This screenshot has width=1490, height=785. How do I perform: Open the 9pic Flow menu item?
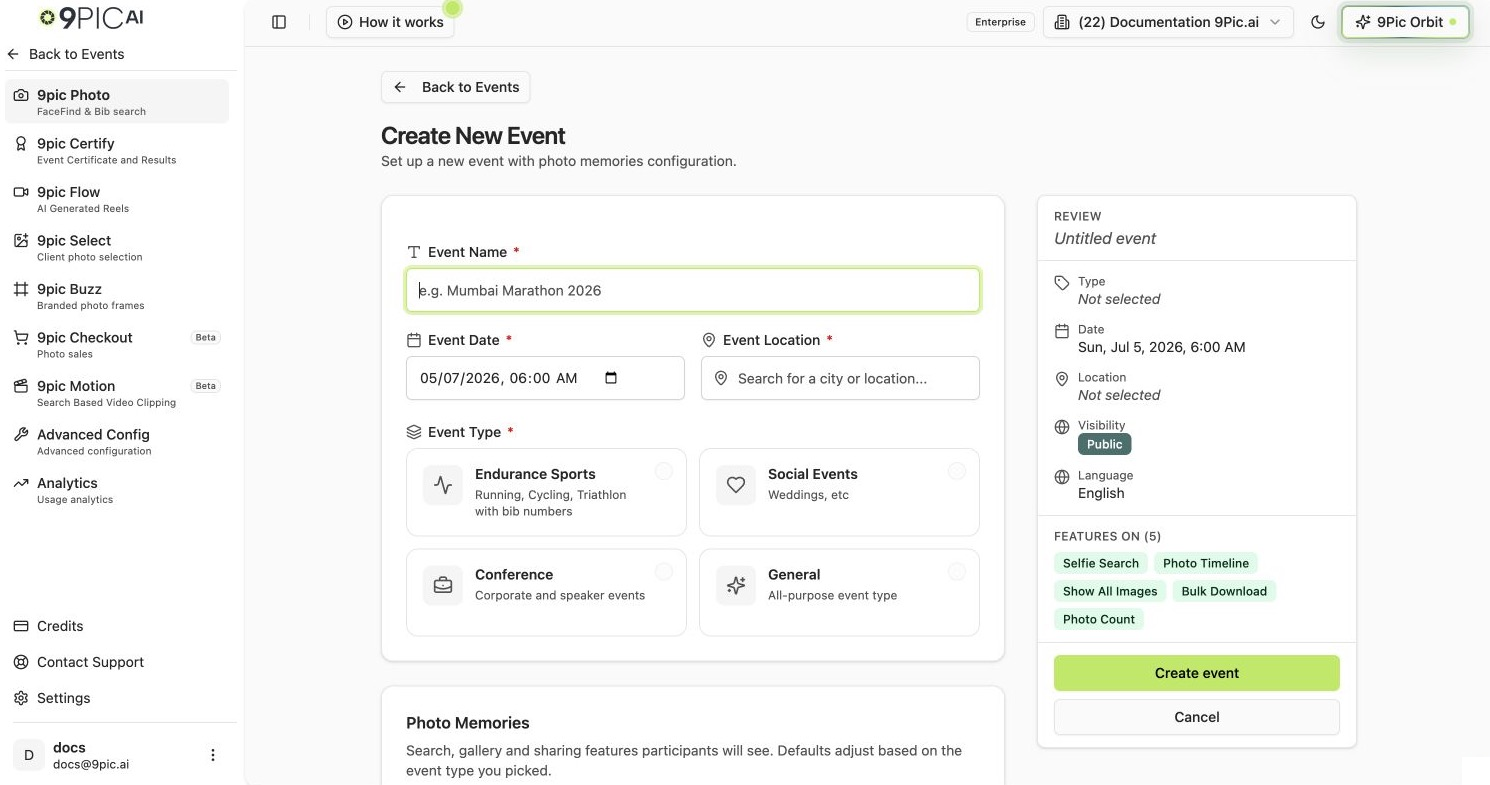coord(117,199)
